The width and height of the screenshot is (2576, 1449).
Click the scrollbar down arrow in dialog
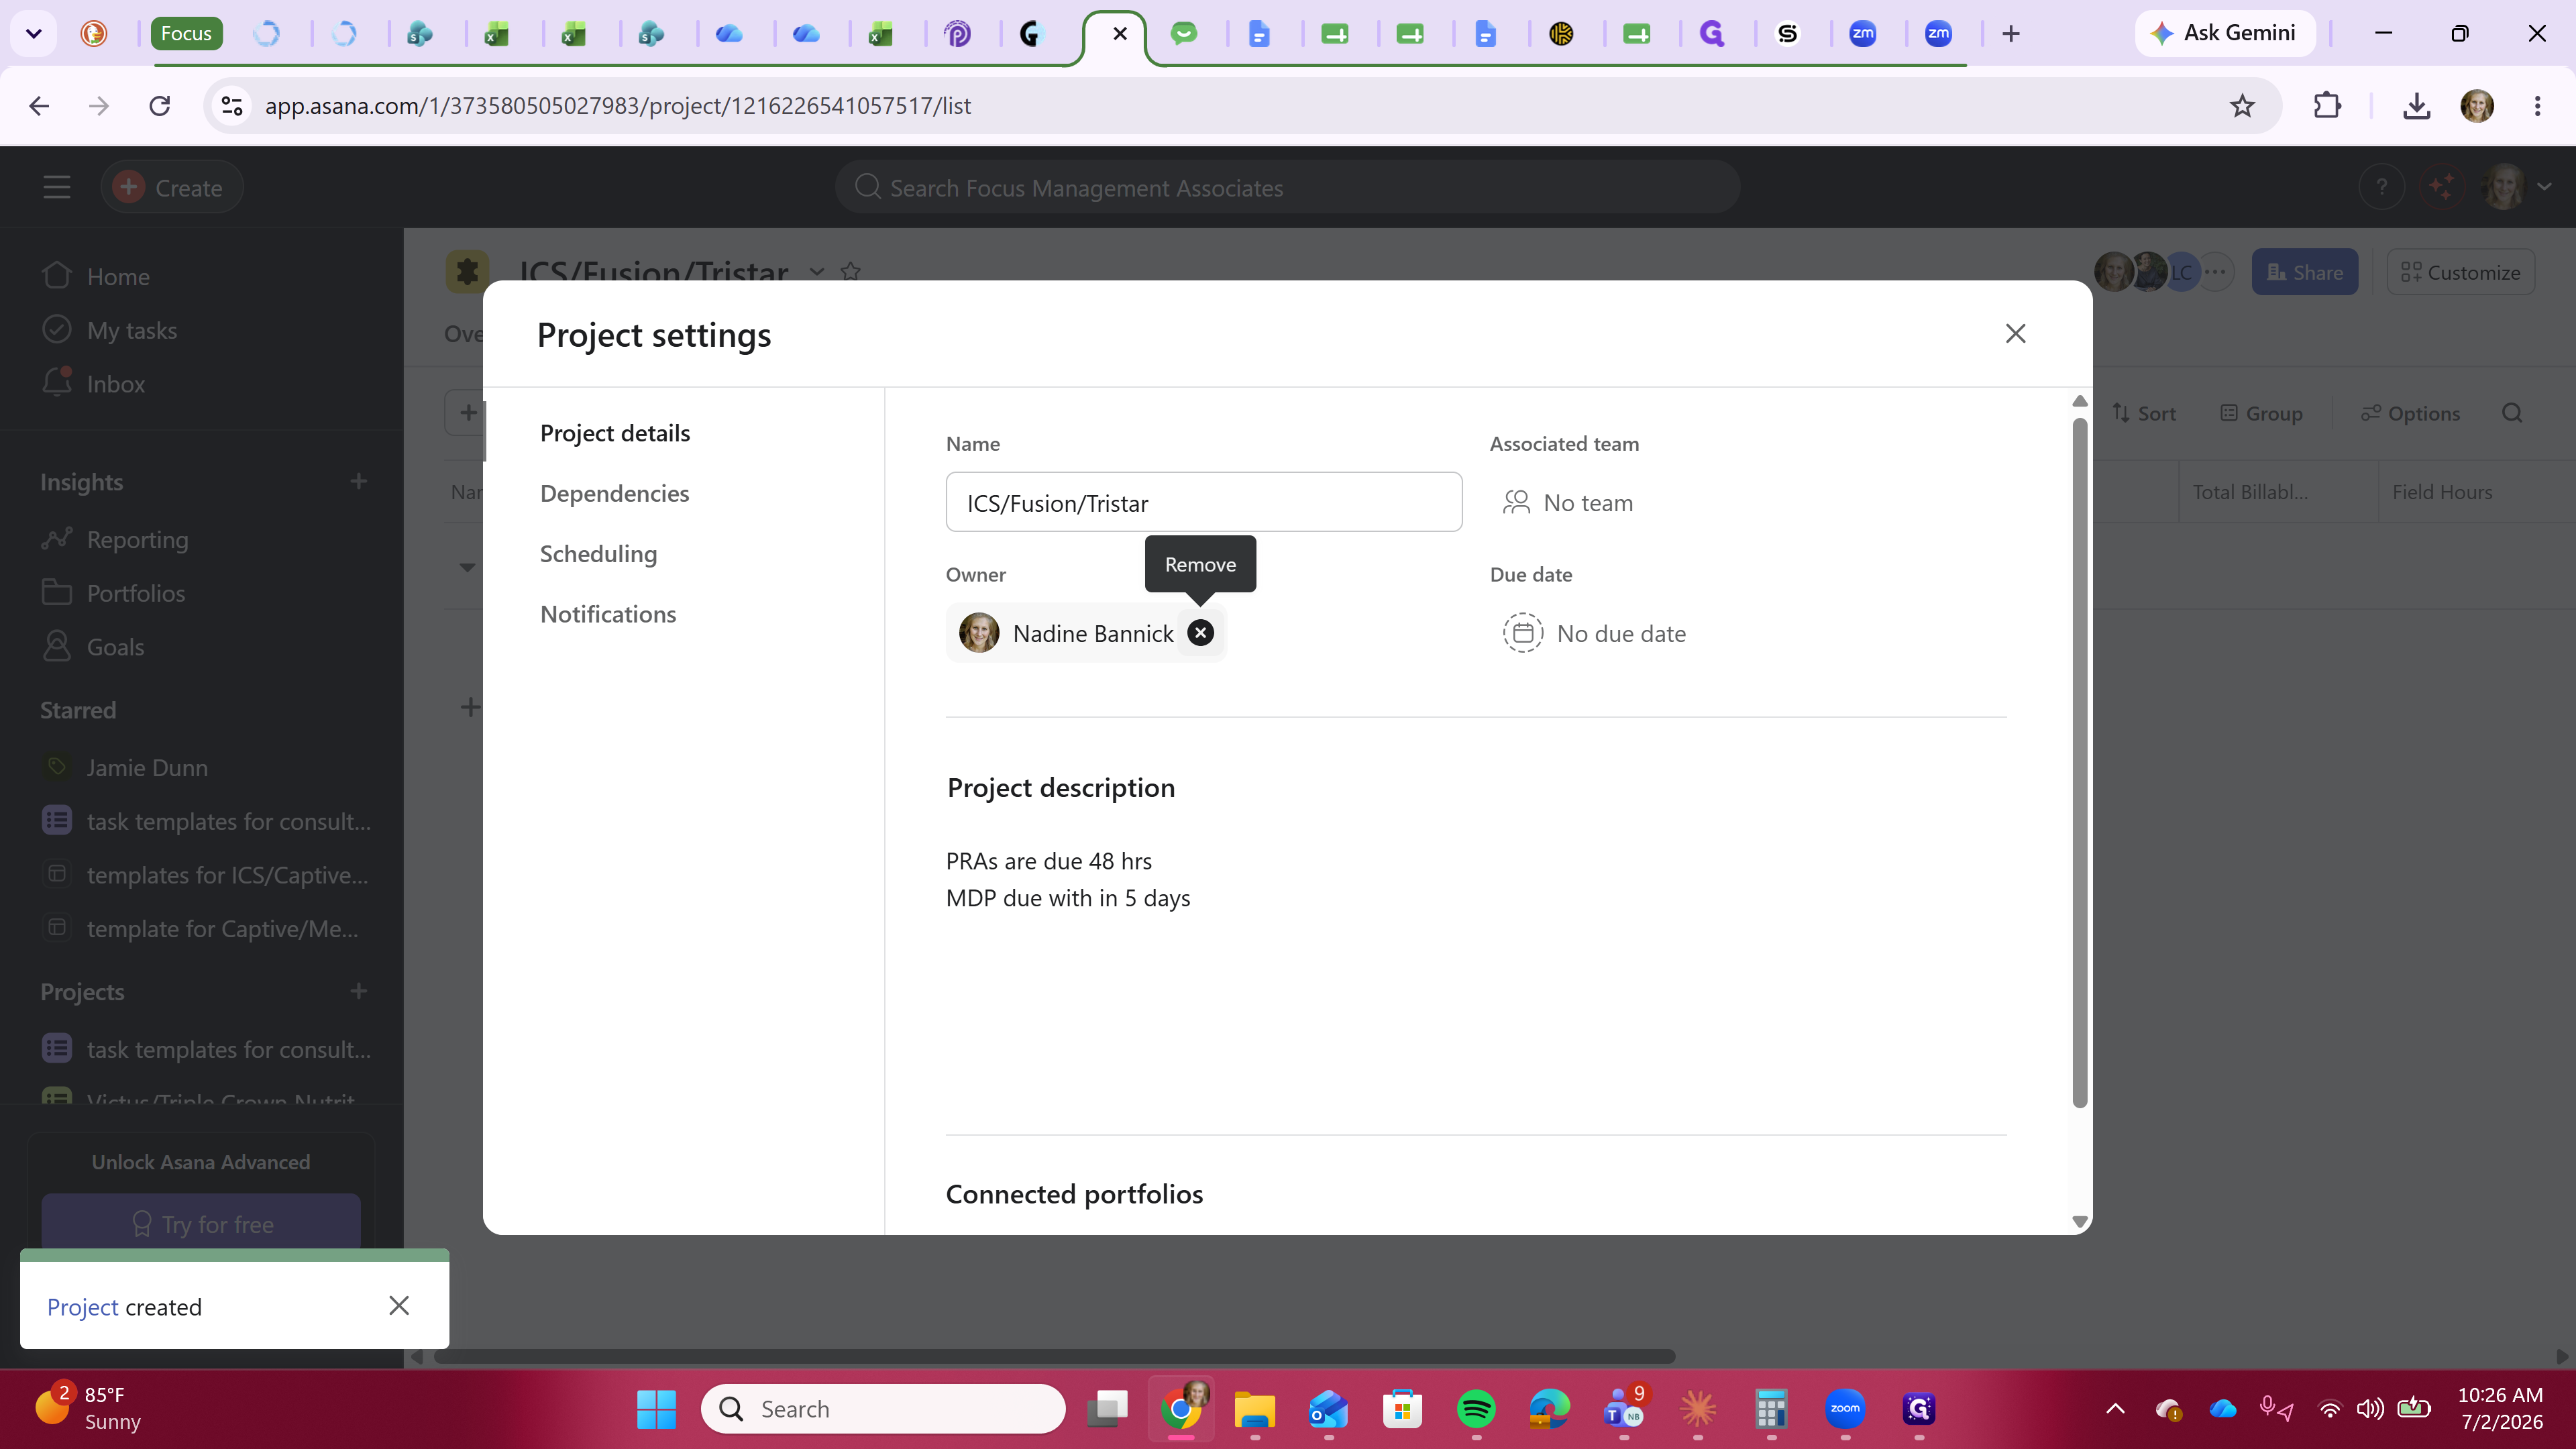tap(2080, 1221)
